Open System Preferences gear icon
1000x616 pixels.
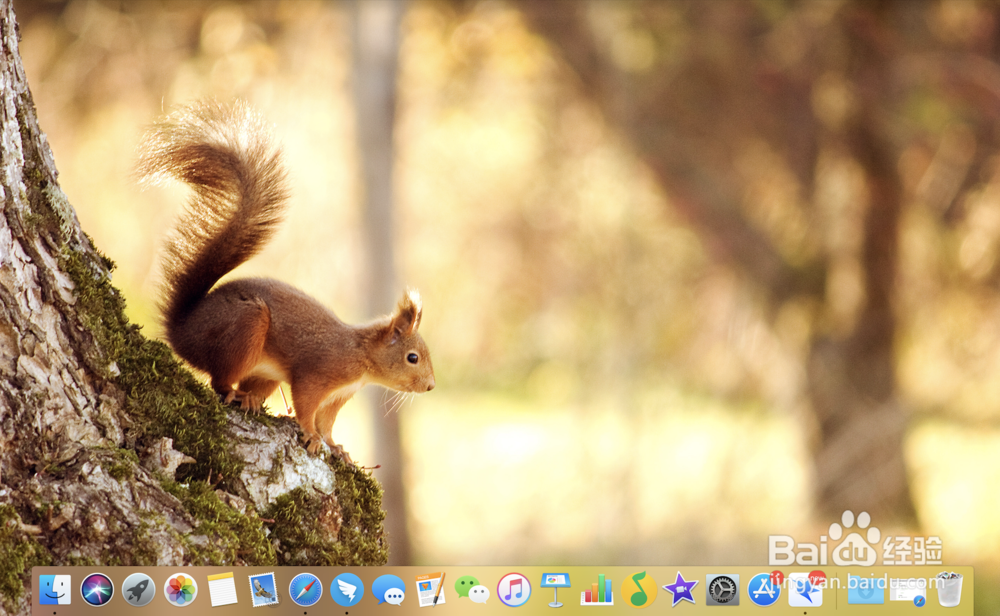pyautogui.click(x=722, y=589)
